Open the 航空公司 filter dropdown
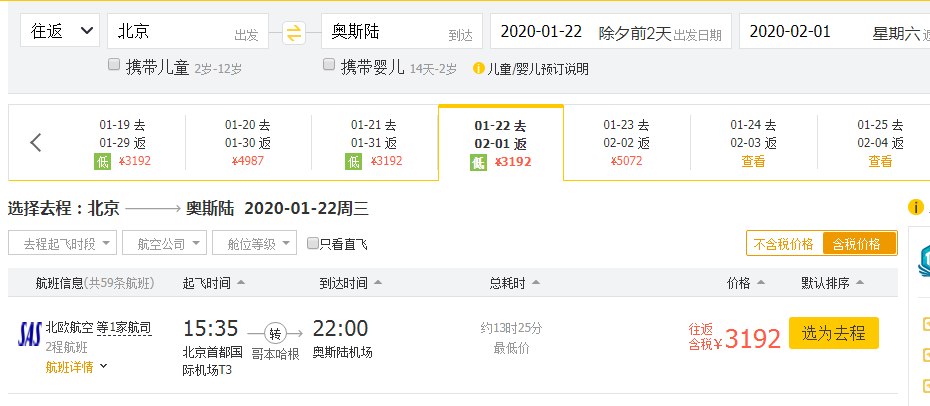Screen dimensions: 930x406 (x=164, y=243)
